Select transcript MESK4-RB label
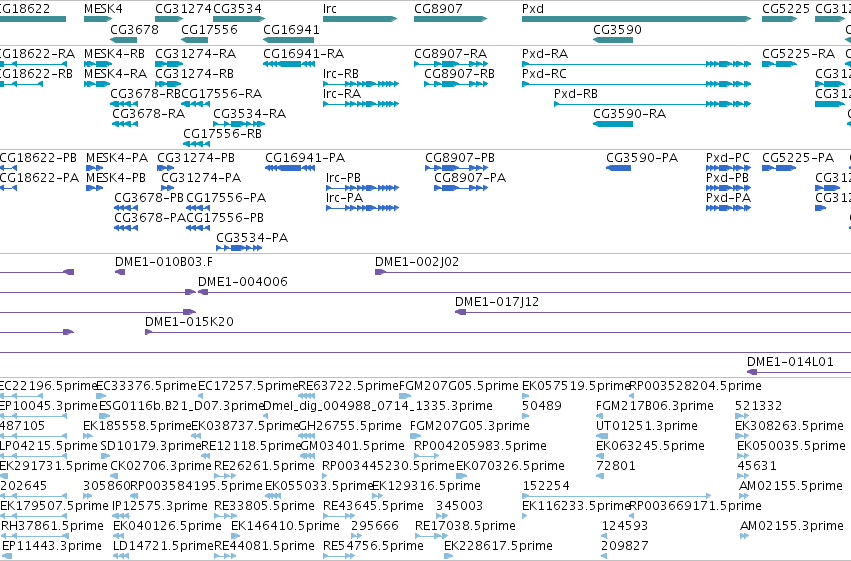 [x=115, y=54]
